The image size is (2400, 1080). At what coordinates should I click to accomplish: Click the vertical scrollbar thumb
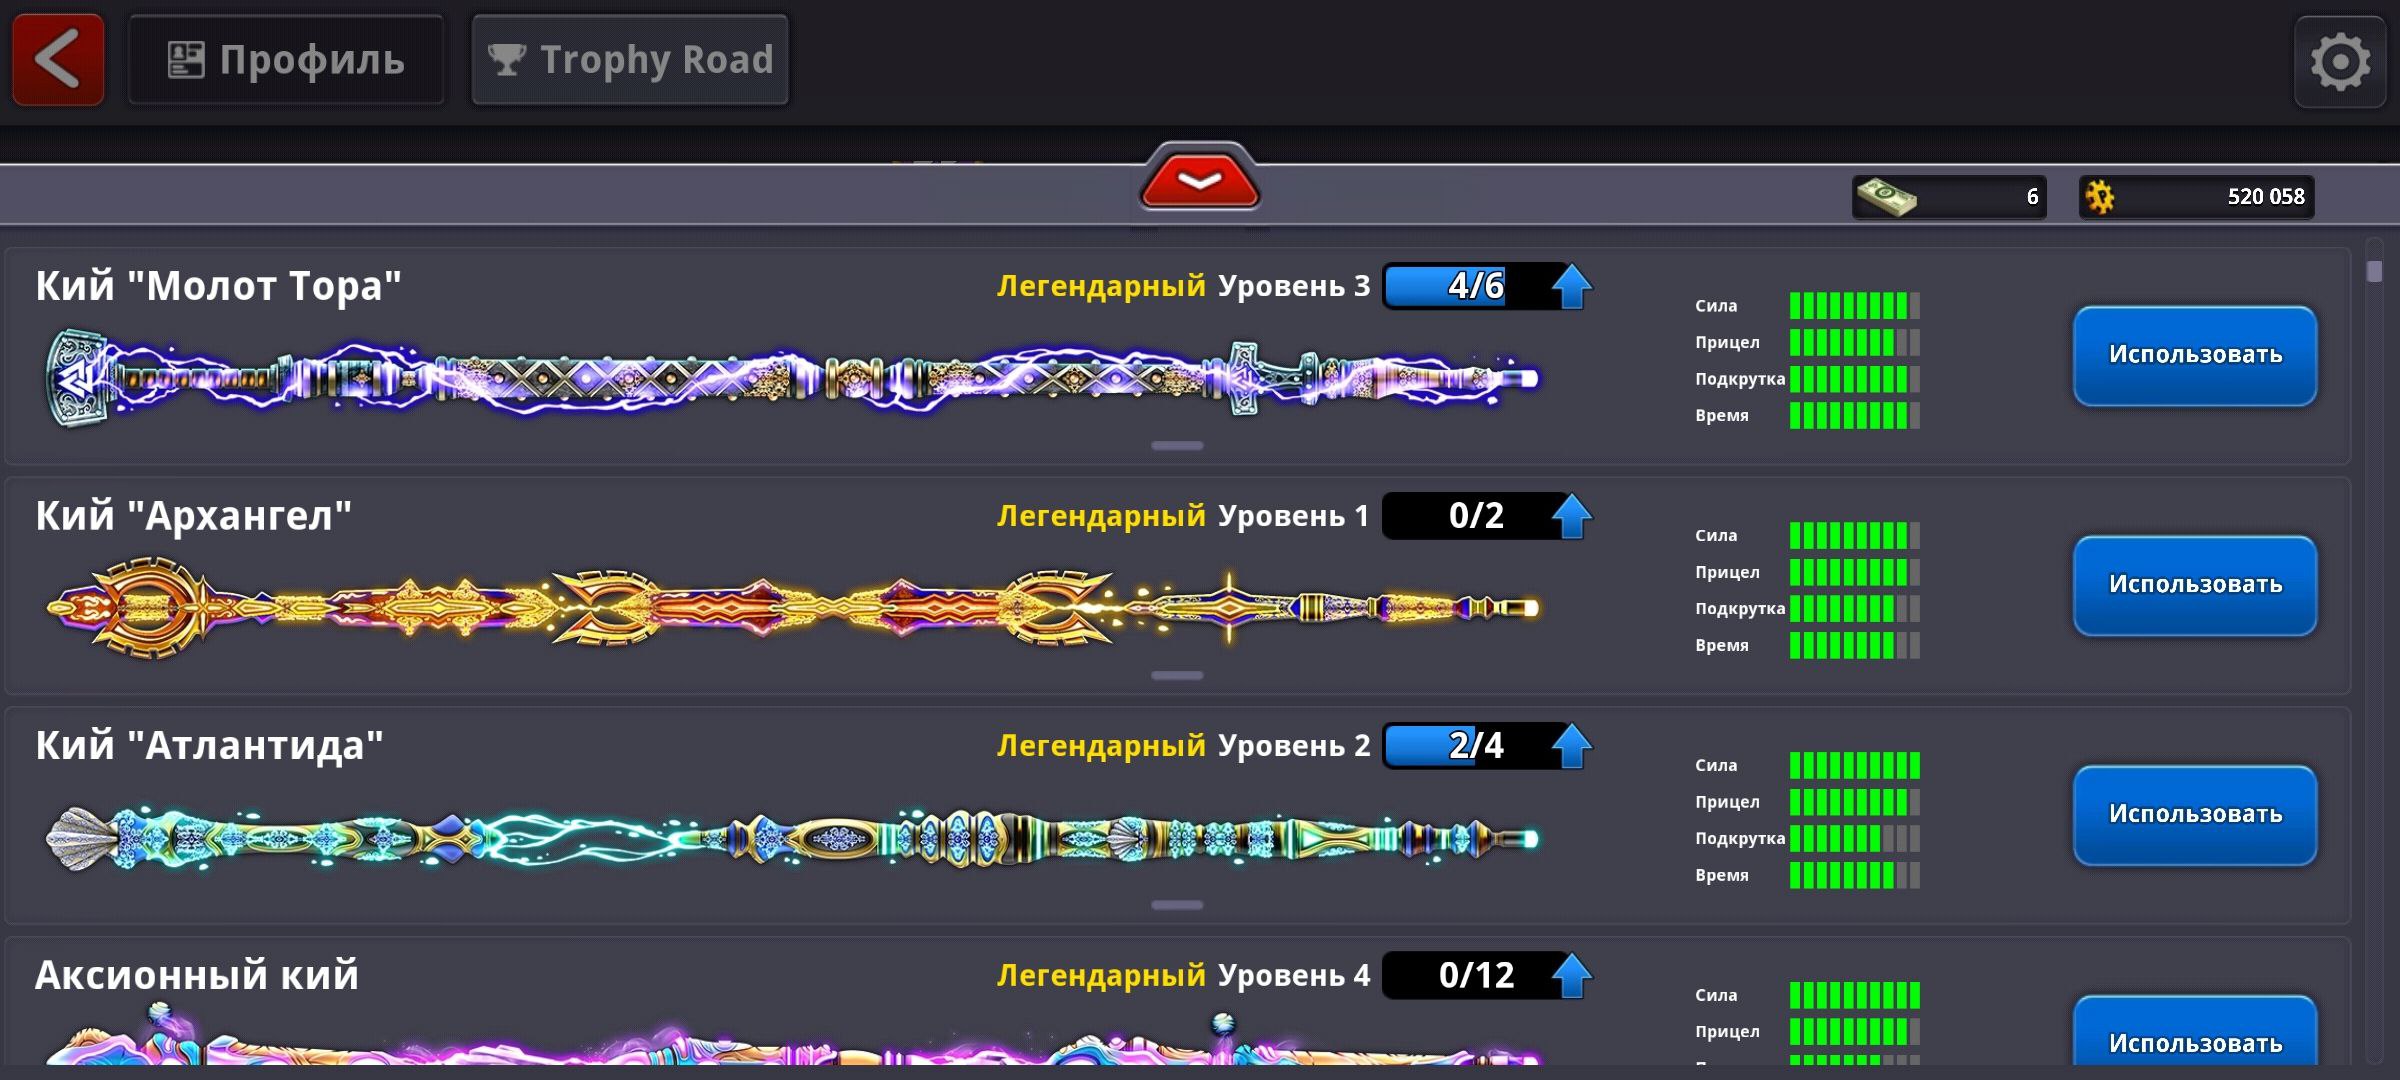pos(2375,271)
